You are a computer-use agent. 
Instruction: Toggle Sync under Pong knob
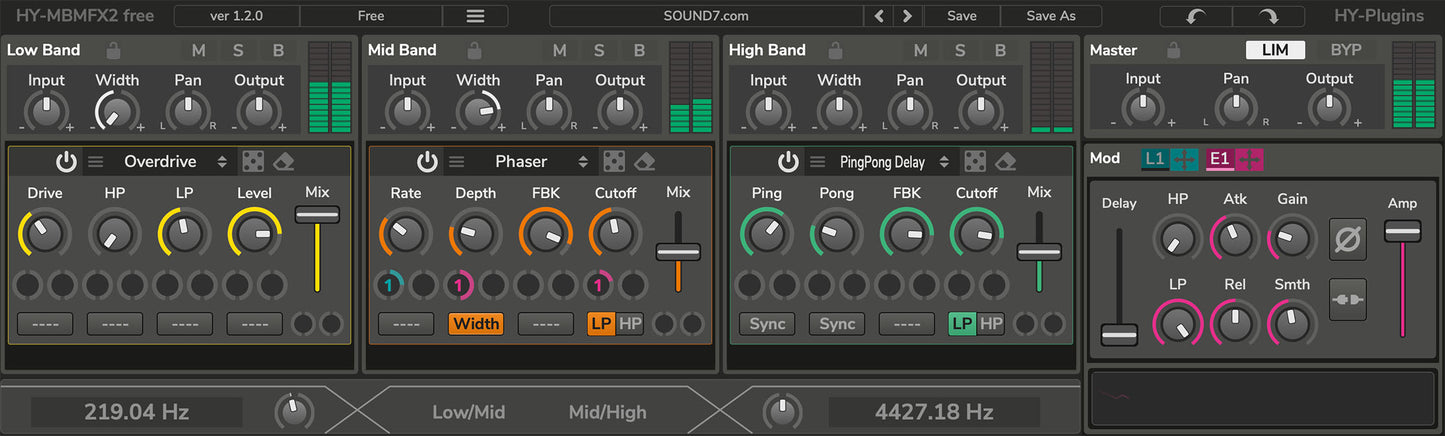pos(837,323)
